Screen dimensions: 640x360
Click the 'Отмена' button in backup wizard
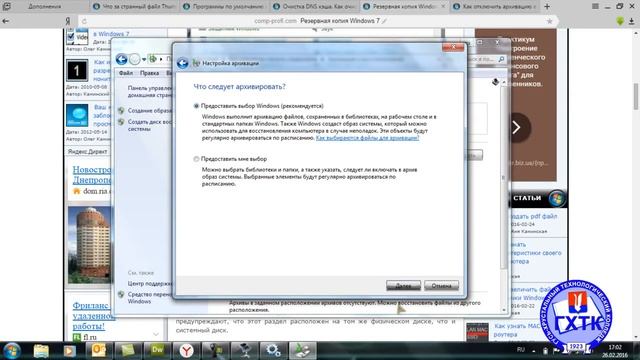(x=441, y=285)
